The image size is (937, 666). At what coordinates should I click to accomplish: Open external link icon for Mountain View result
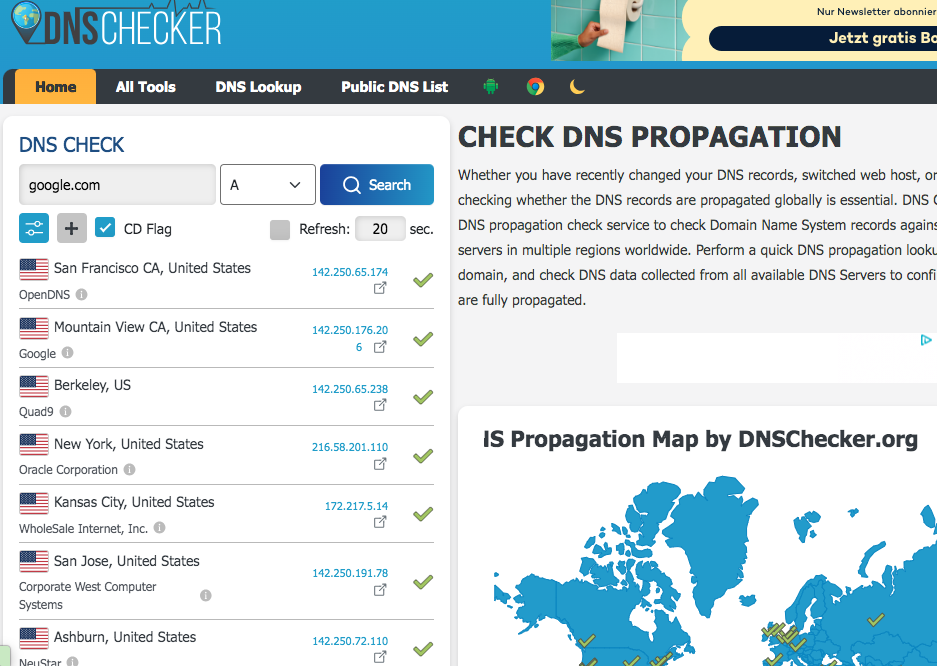pos(380,346)
